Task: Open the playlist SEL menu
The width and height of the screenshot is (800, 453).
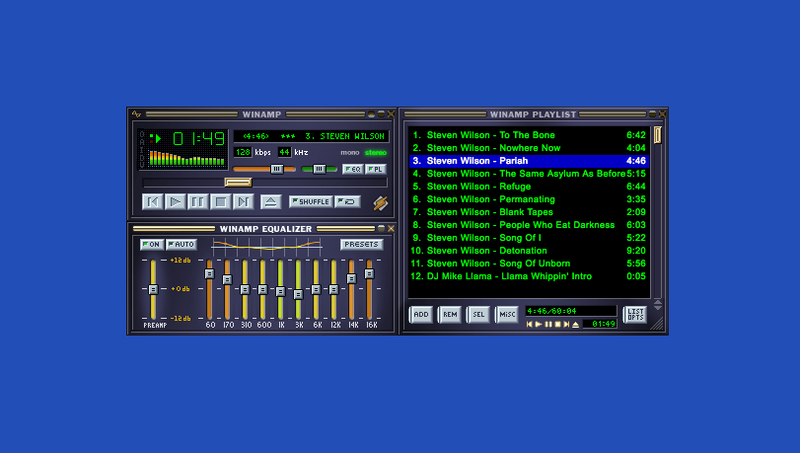Action: coord(479,315)
